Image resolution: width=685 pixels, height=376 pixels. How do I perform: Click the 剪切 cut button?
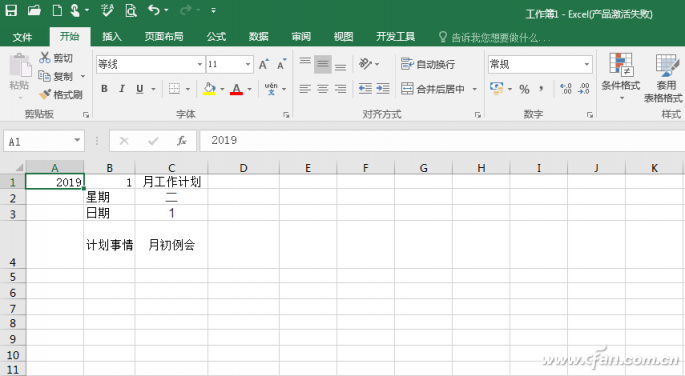click(x=56, y=58)
